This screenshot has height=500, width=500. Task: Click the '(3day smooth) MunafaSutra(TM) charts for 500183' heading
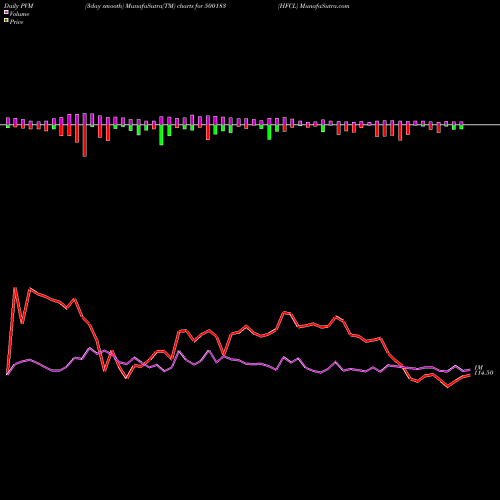(x=156, y=6)
